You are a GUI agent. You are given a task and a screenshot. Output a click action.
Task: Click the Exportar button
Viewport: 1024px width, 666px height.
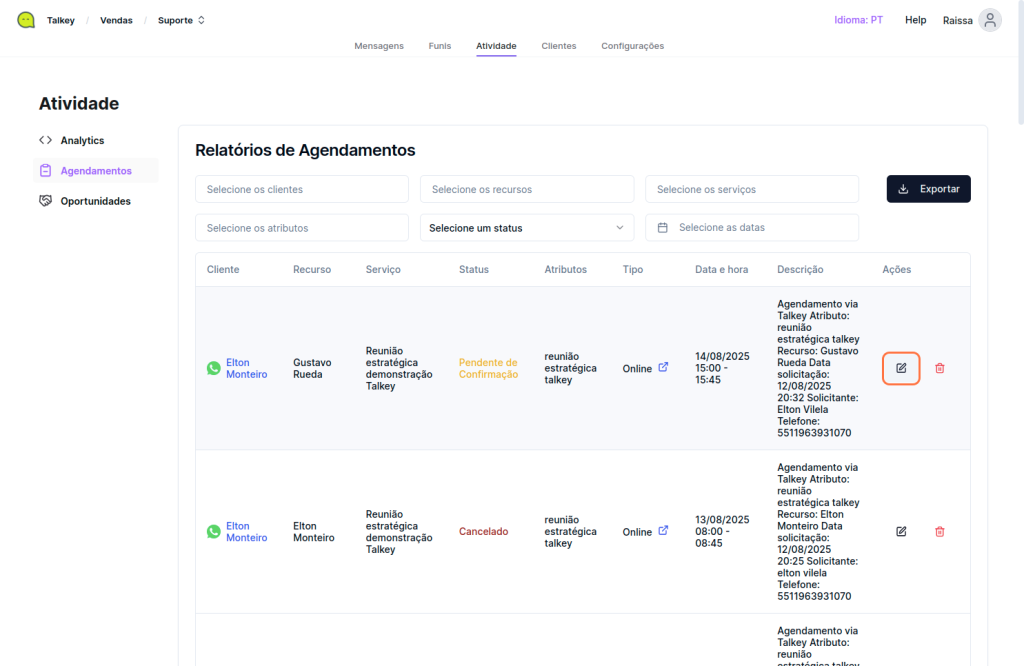[x=928, y=189]
